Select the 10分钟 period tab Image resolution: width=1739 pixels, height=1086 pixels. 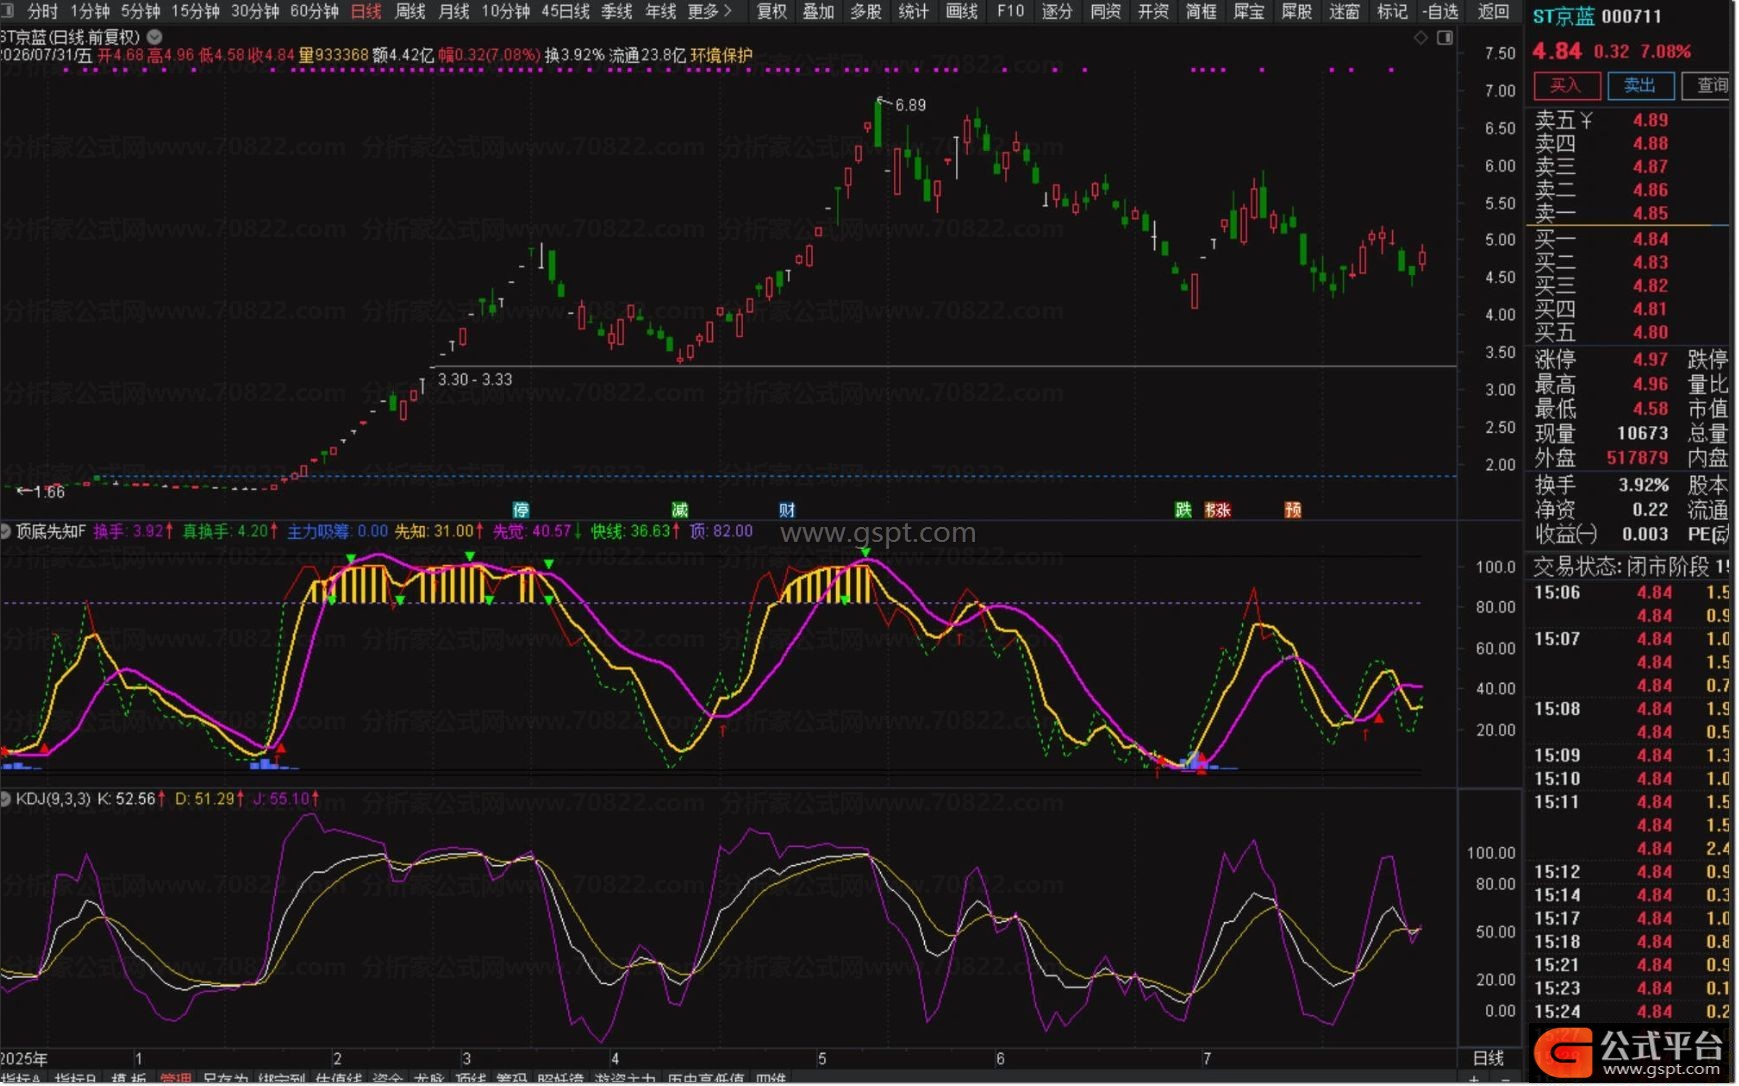click(506, 11)
